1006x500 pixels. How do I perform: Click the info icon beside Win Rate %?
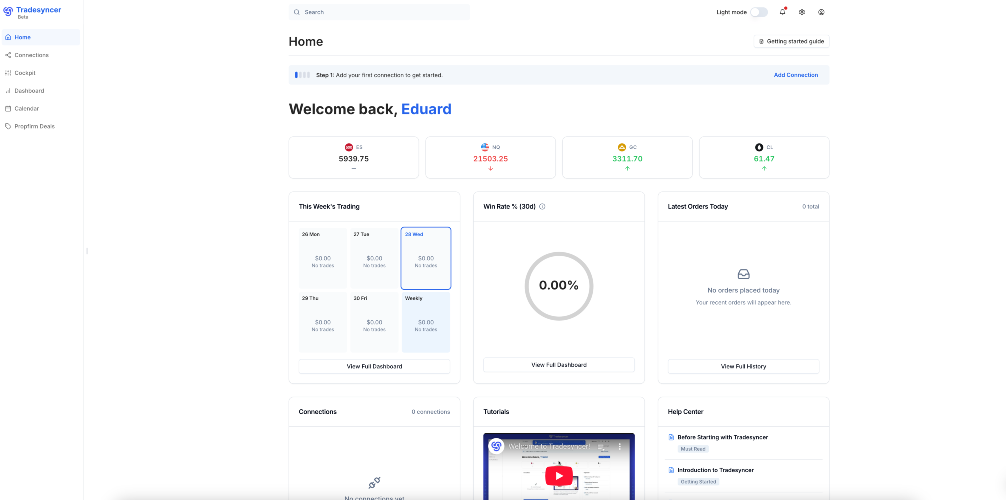click(542, 207)
